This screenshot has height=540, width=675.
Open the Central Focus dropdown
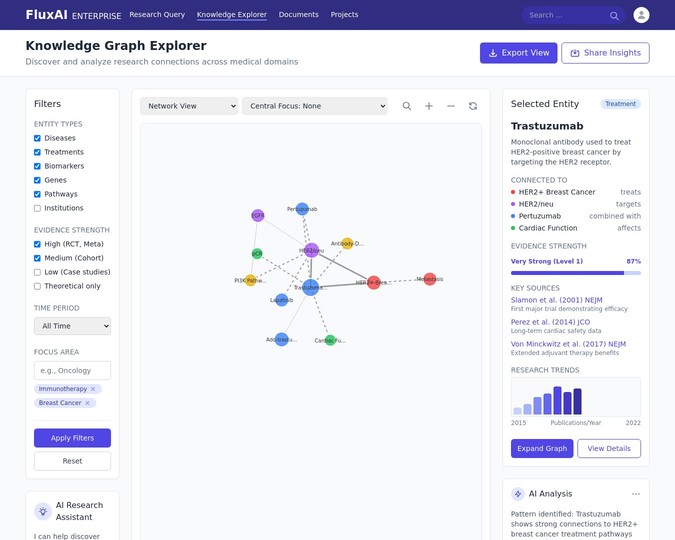(315, 106)
